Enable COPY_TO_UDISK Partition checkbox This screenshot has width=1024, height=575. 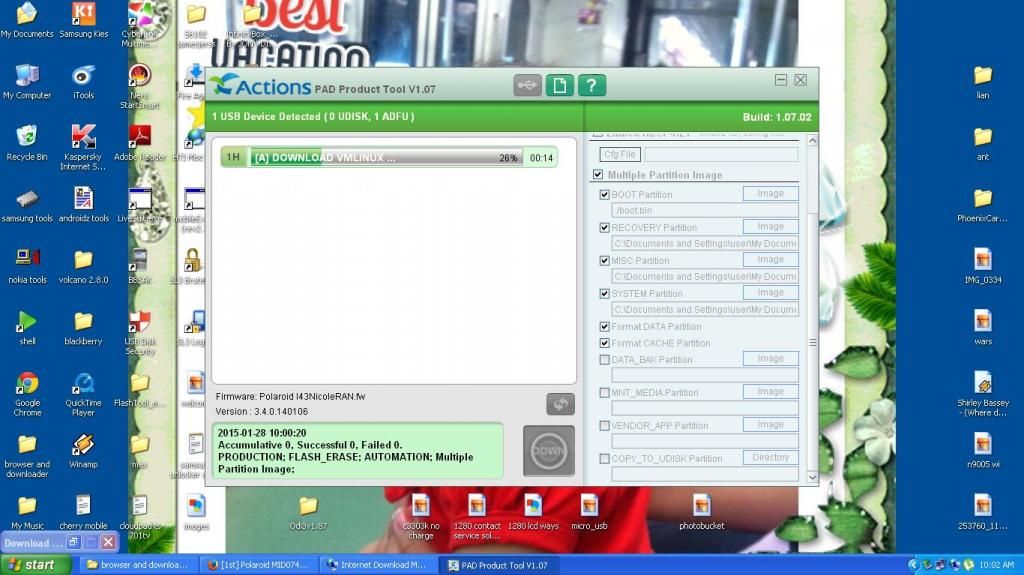coord(604,458)
